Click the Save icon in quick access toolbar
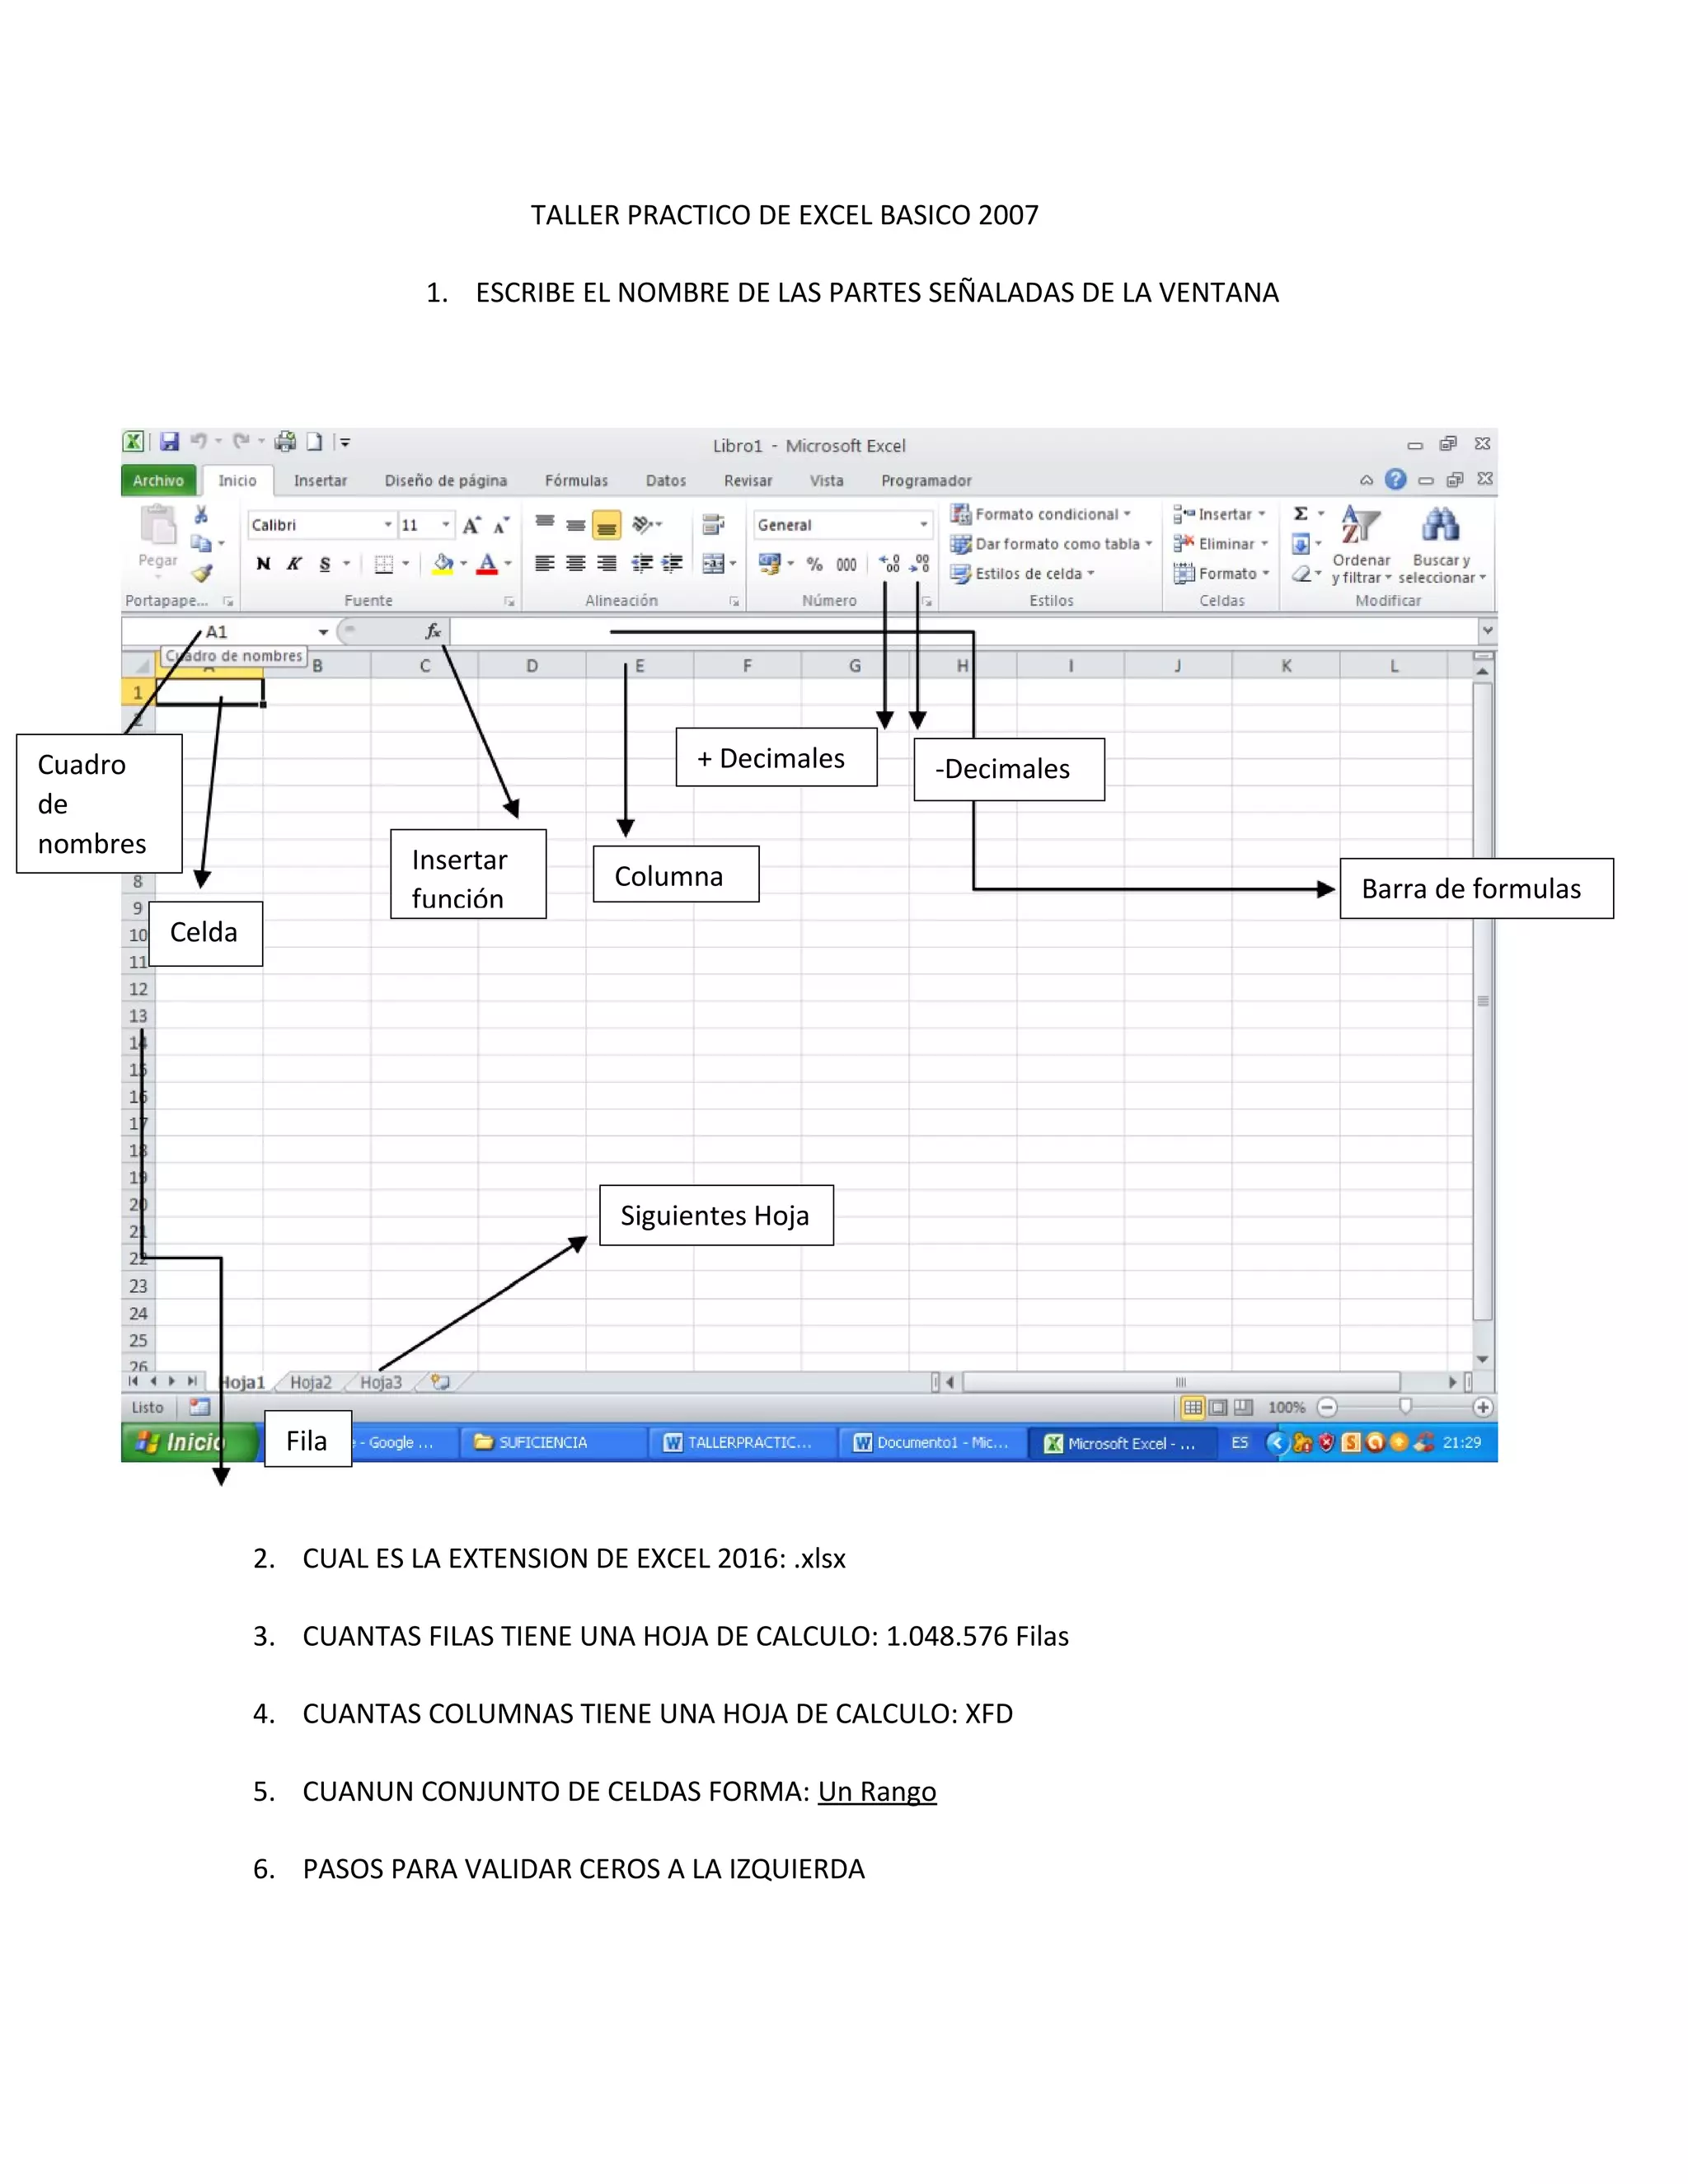The height and width of the screenshot is (2184, 1688). coord(169,441)
